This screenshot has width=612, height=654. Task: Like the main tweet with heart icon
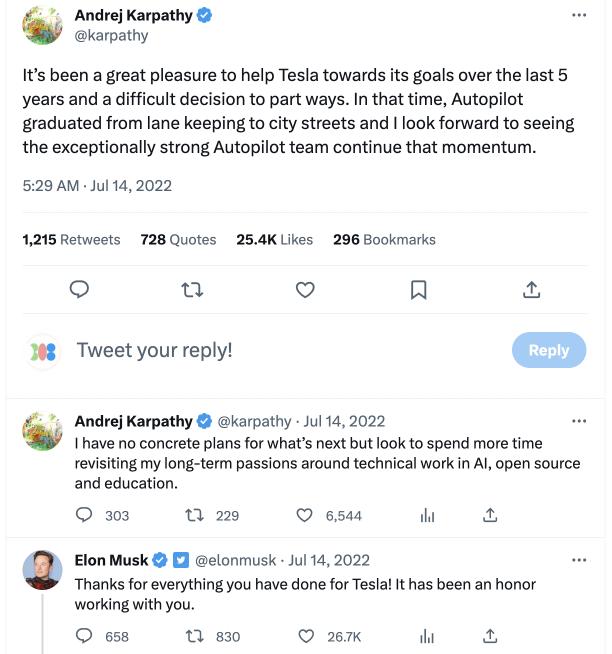306,290
